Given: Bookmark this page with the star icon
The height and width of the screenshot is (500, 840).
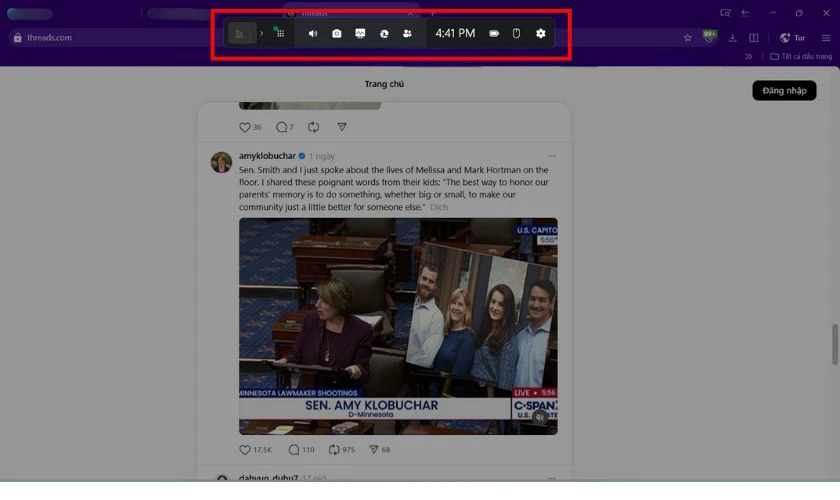Looking at the screenshot, I should 687,38.
